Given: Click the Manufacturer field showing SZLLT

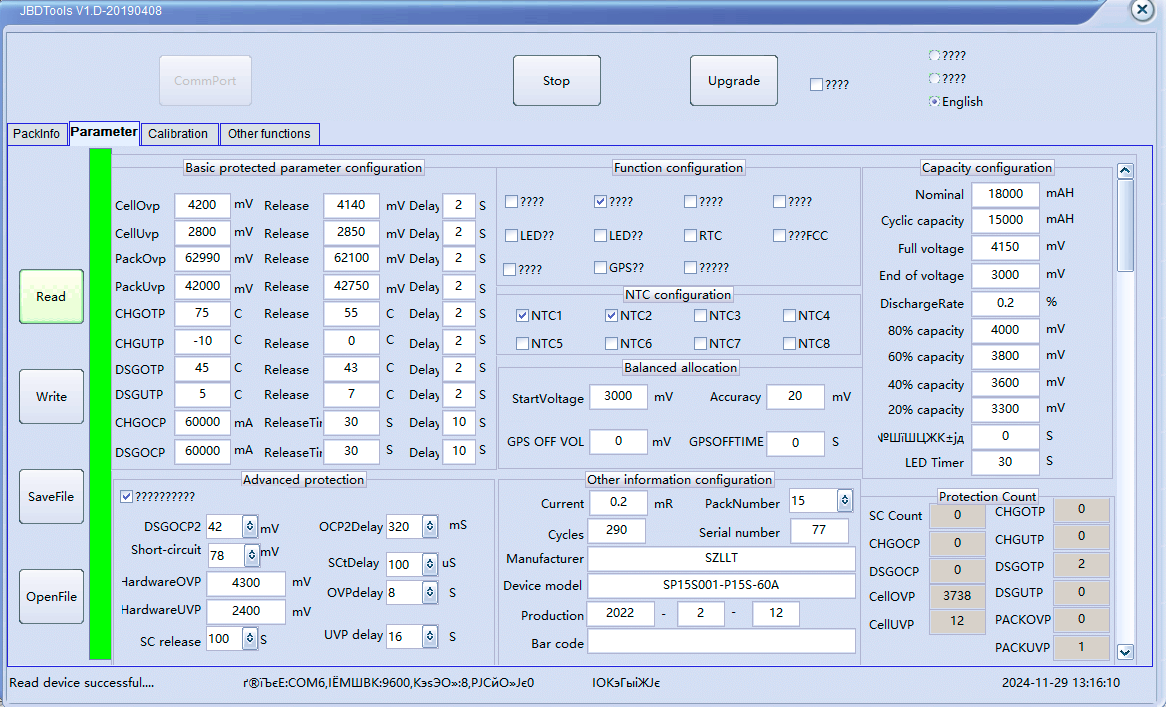Looking at the screenshot, I should click(721, 558).
